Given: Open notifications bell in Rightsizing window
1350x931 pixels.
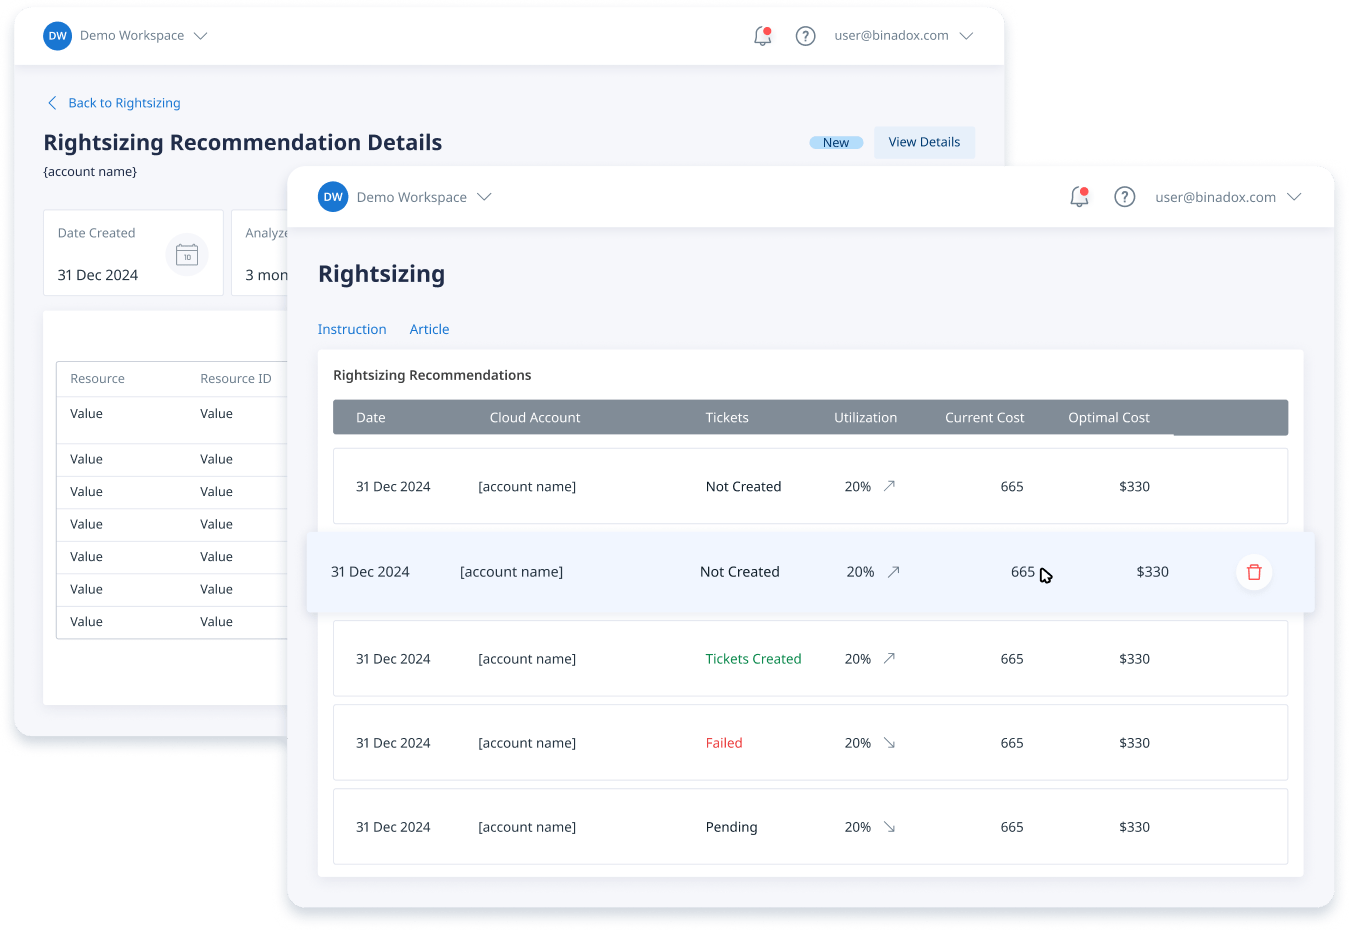Looking at the screenshot, I should (x=1079, y=197).
